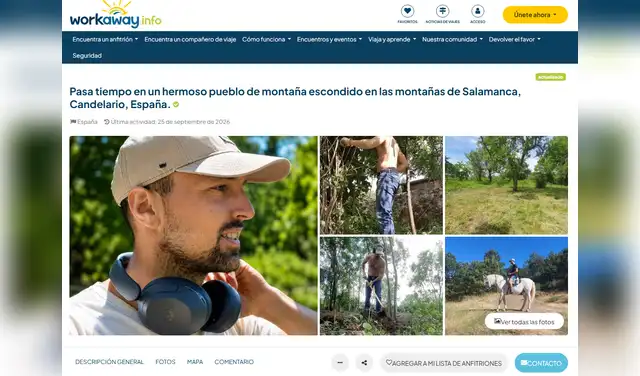Click the verified checkmark badge after España
640x376 pixels.
176,105
